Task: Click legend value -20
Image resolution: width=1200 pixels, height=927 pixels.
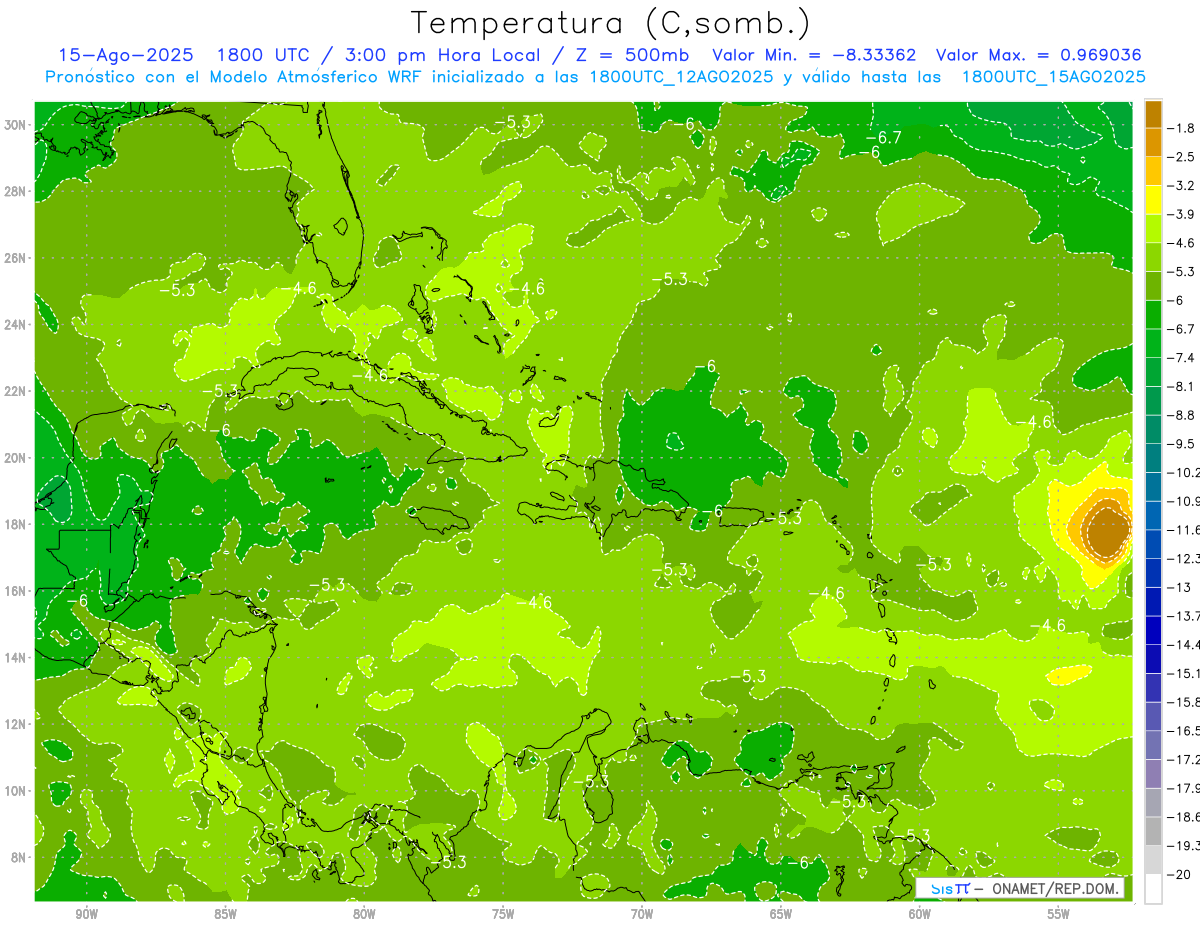Action: coord(1180,874)
